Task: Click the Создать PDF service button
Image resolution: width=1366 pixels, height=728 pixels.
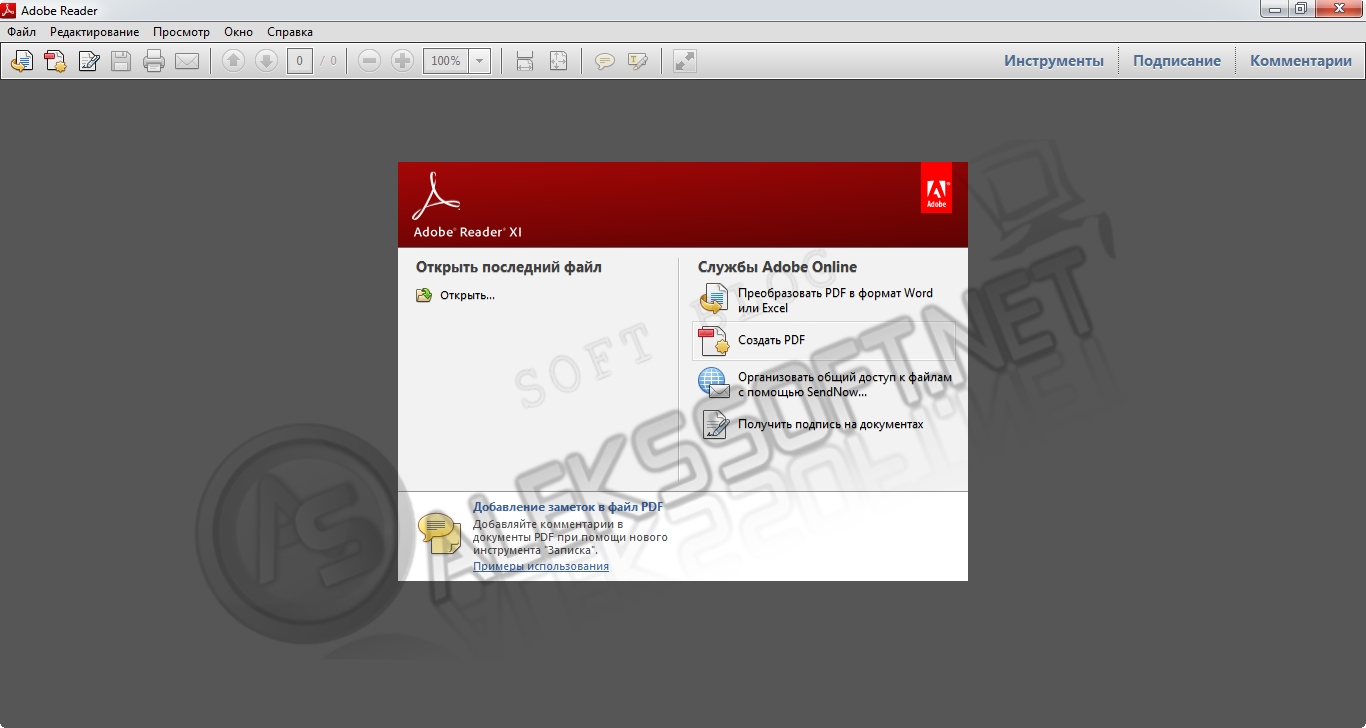Action: 824,340
